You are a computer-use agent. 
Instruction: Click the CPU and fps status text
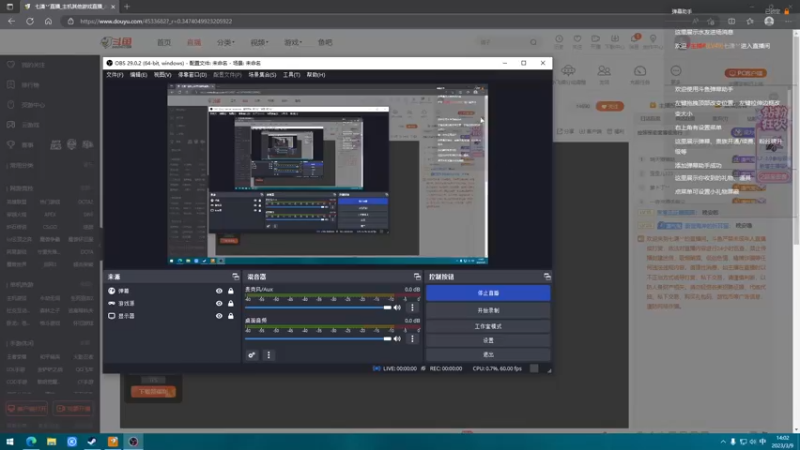(497, 368)
